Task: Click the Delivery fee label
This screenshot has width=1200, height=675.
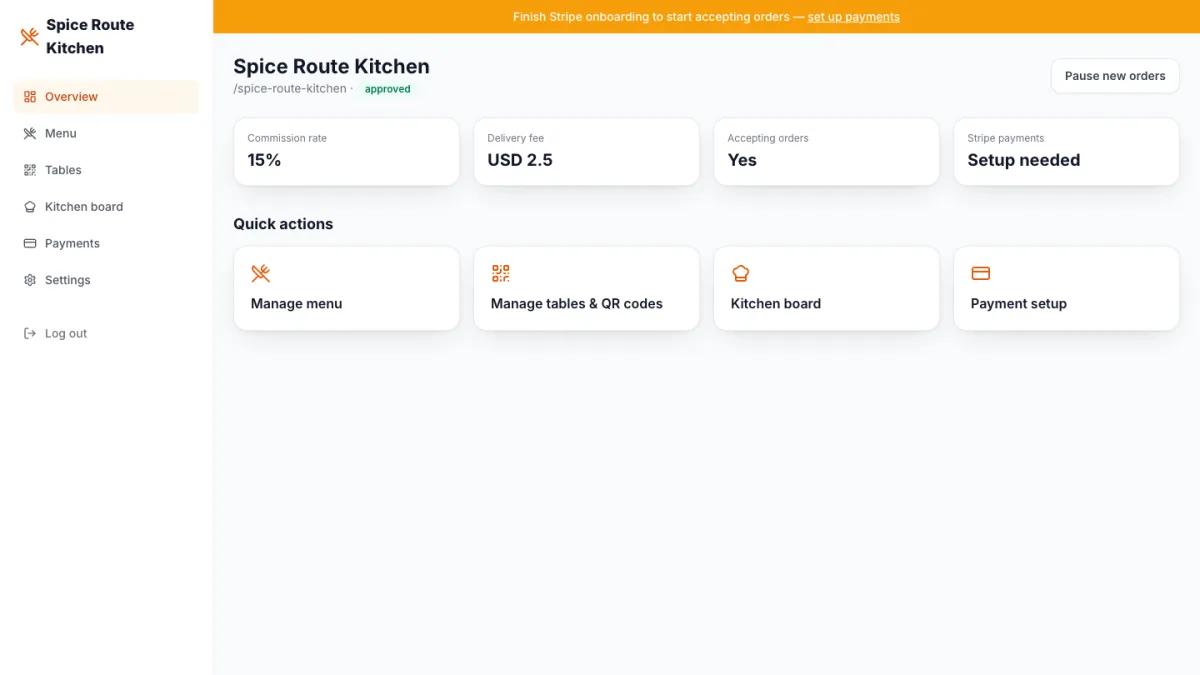Action: pyautogui.click(x=516, y=138)
